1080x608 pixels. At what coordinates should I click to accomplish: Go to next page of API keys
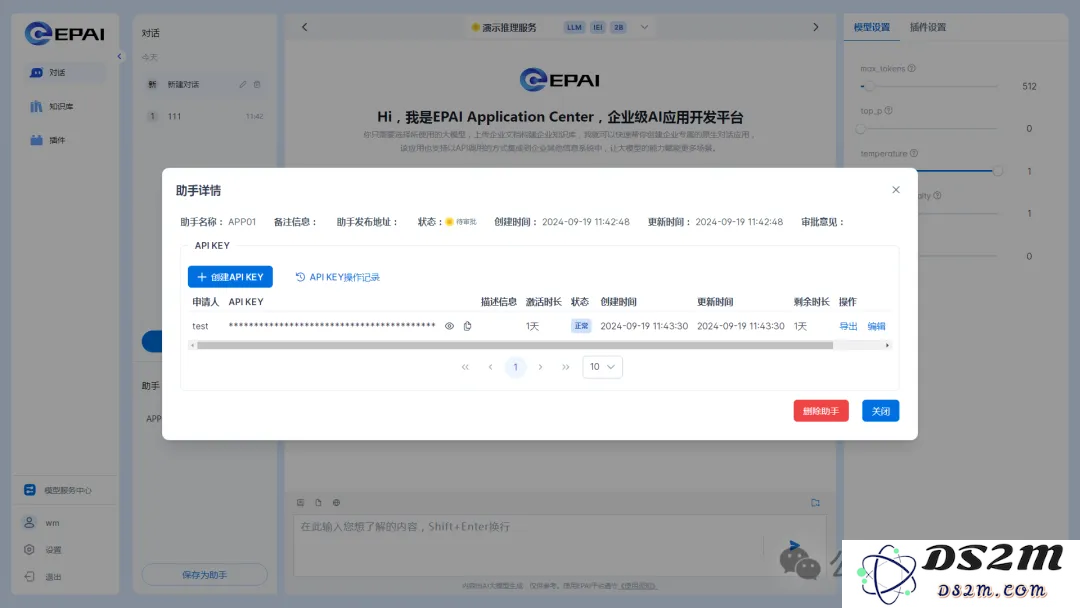541,367
